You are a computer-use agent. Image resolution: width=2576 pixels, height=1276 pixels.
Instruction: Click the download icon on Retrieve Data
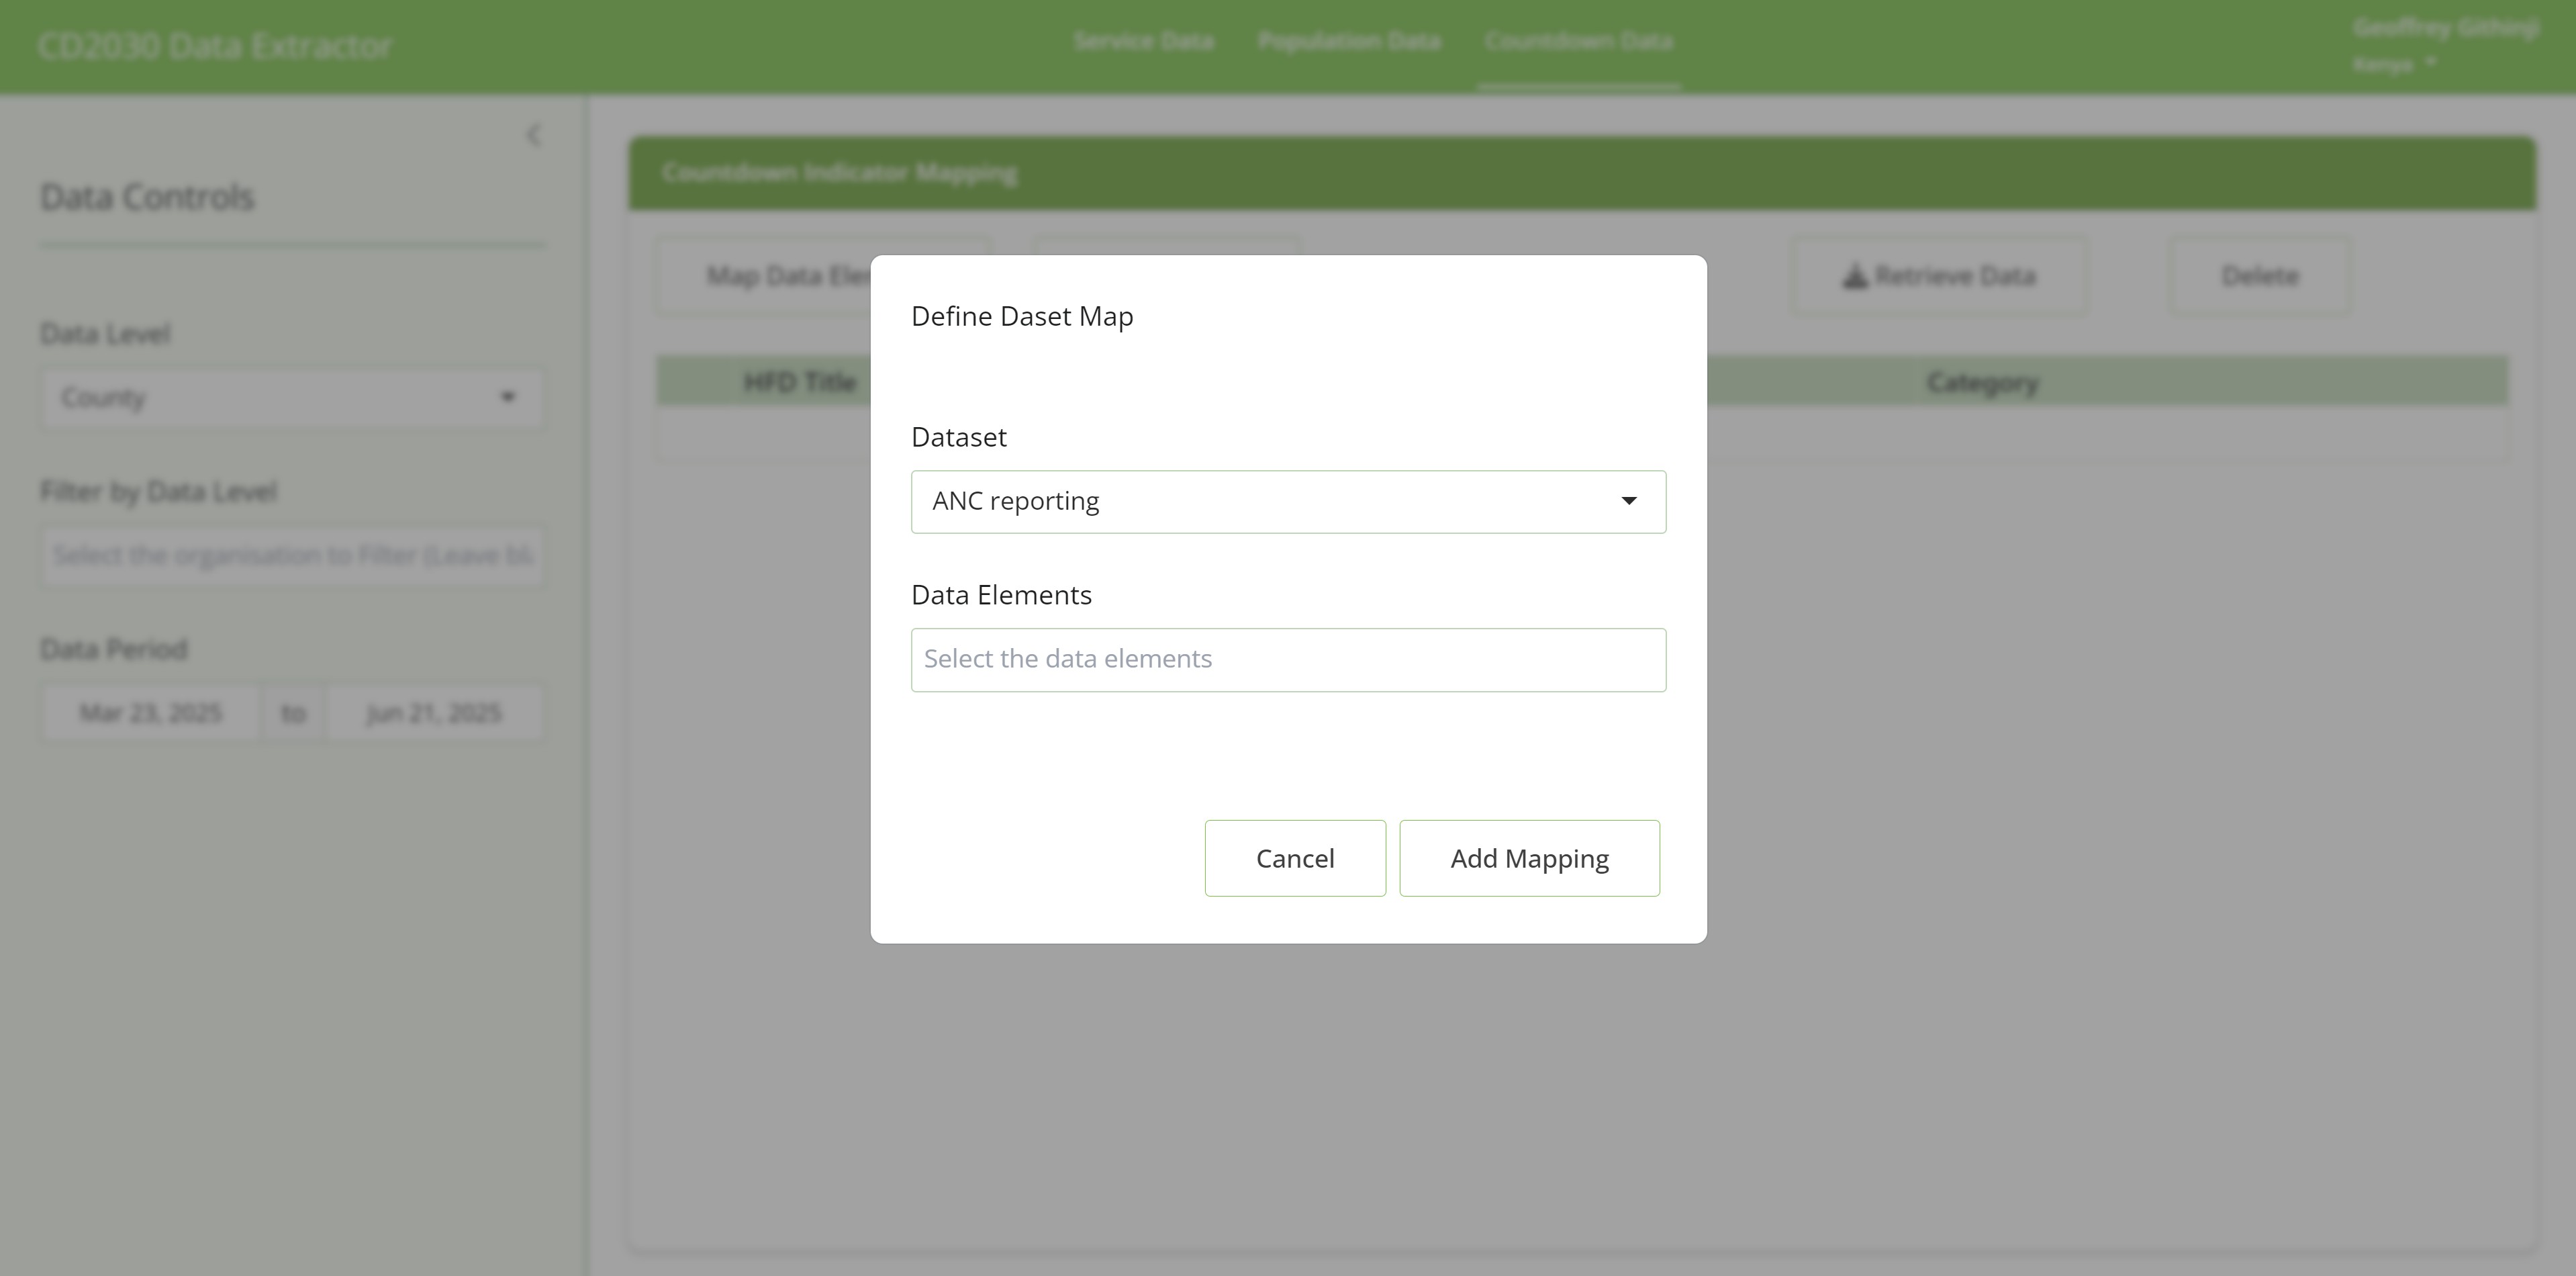[x=1855, y=276]
